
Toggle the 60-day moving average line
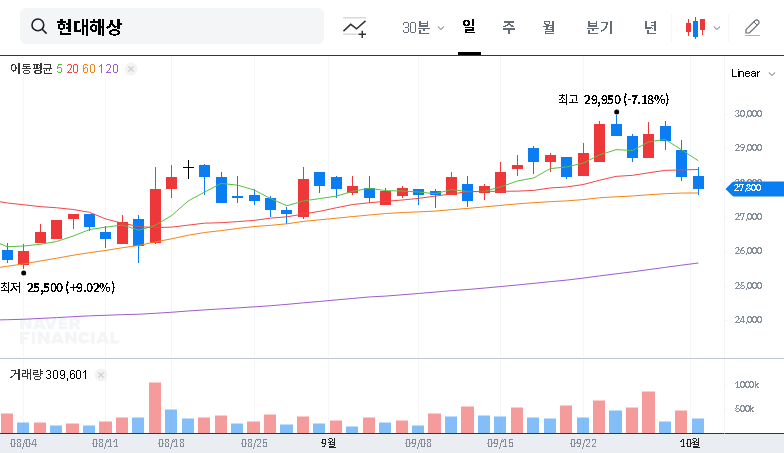(88, 69)
